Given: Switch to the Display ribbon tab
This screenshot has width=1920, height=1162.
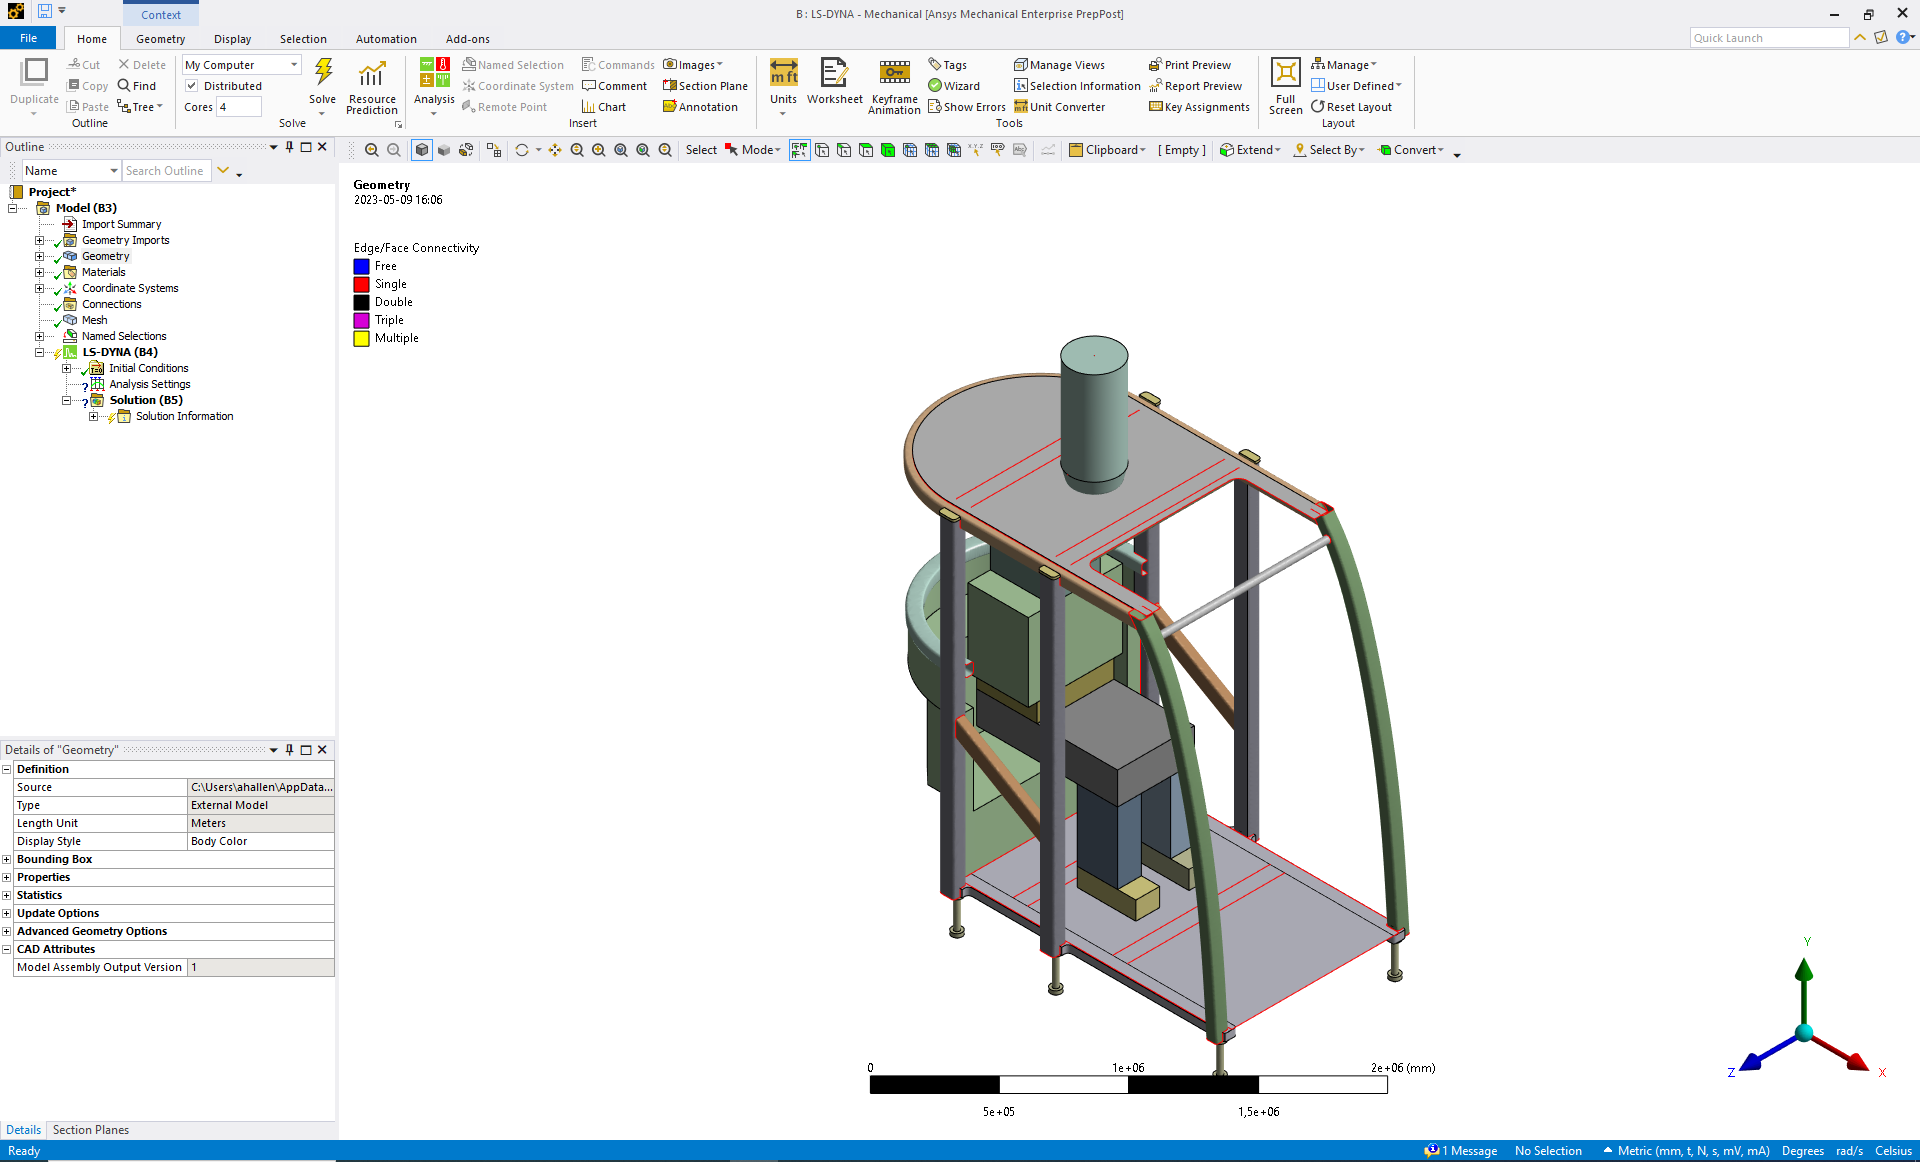Looking at the screenshot, I should (x=232, y=39).
